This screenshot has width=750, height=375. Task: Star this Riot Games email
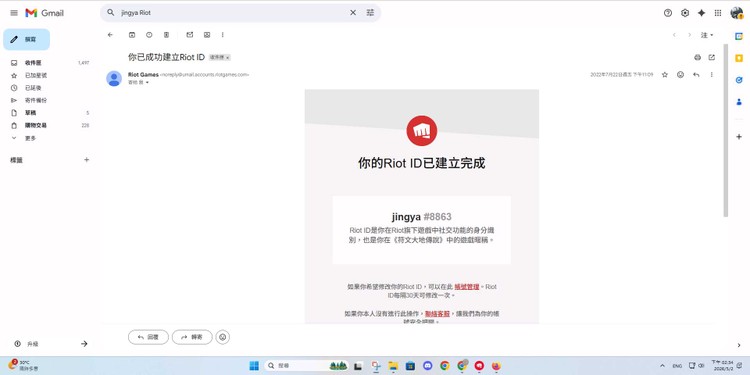tap(664, 75)
